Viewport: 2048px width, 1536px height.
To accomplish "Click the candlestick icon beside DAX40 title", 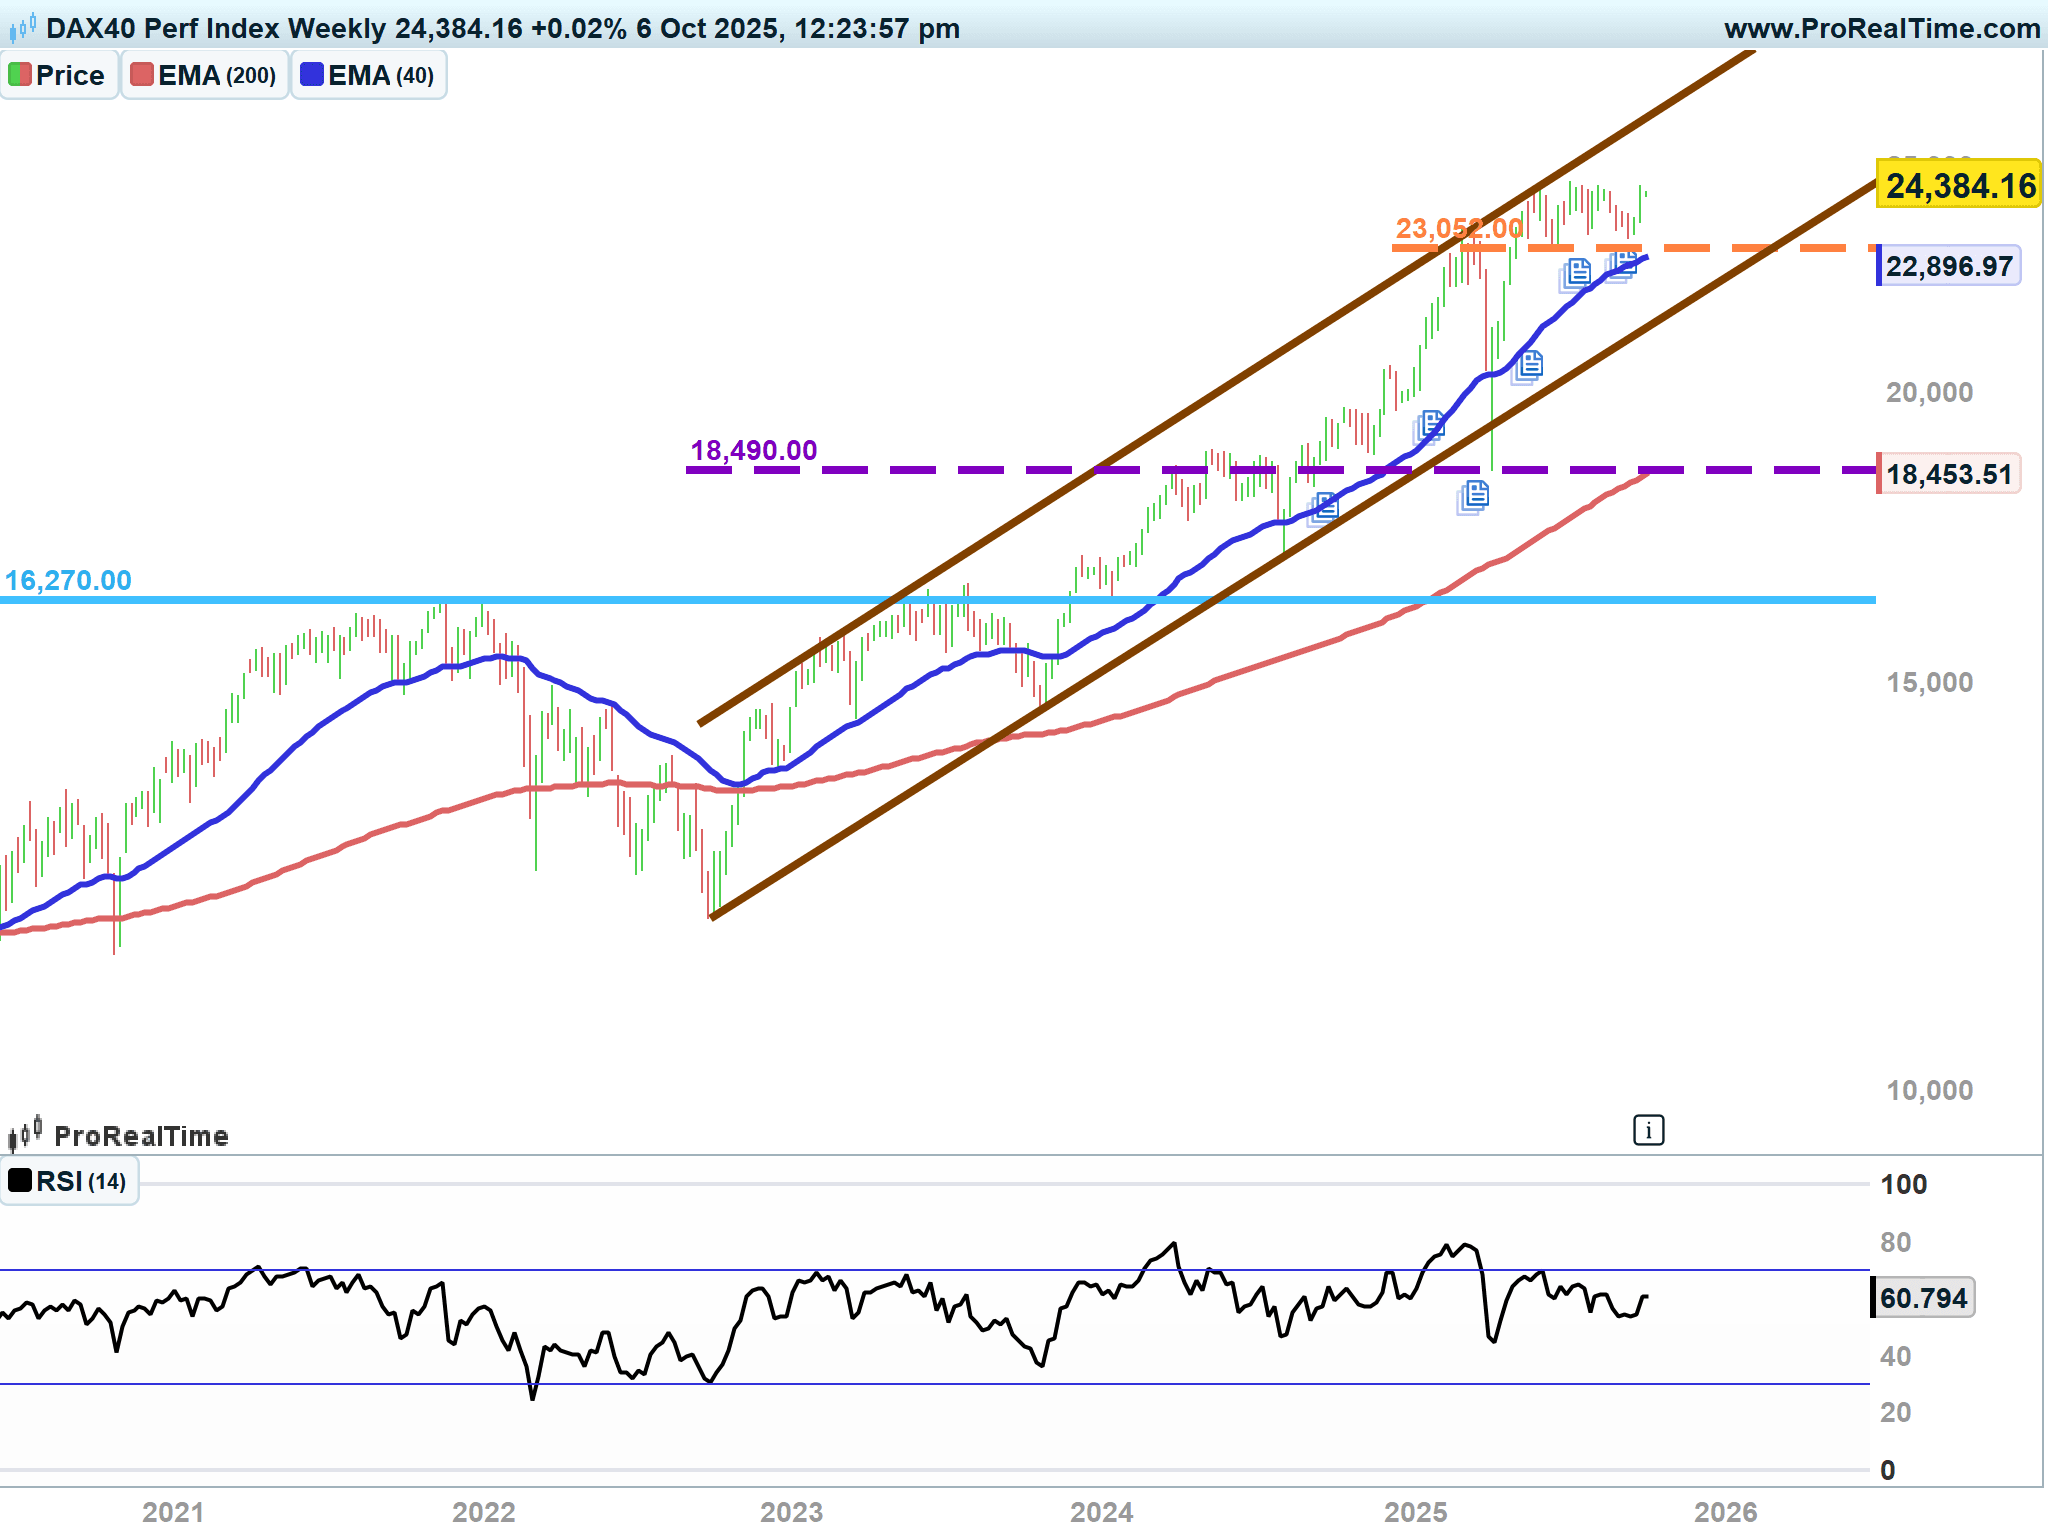I will [x=23, y=27].
